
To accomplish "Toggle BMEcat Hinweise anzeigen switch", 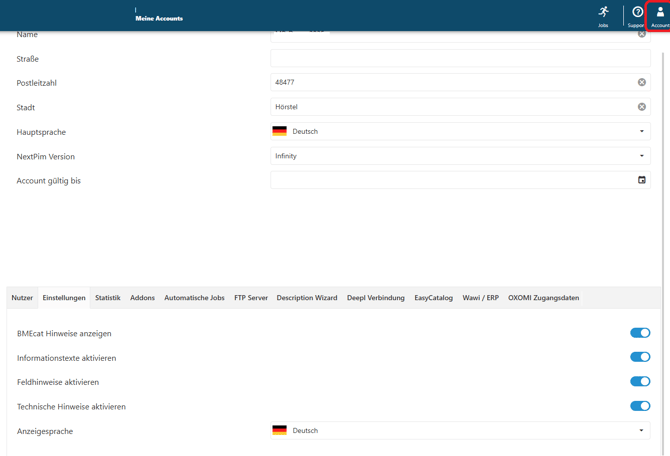I will 640,333.
